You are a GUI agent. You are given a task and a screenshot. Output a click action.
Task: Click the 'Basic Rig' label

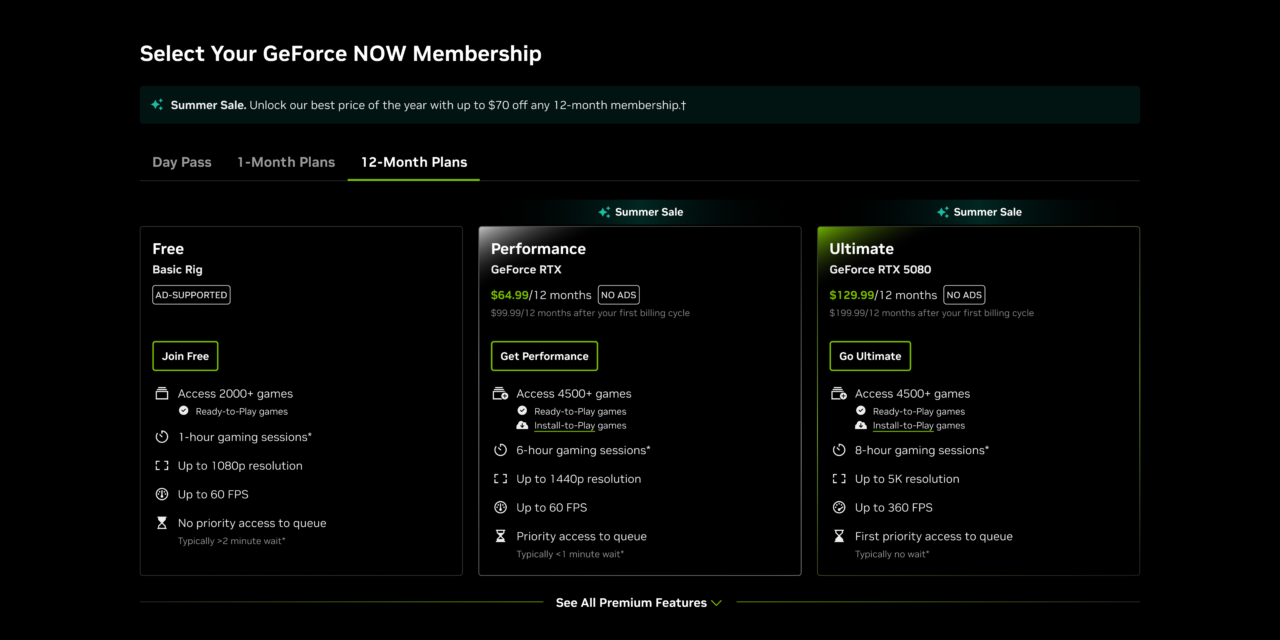[178, 270]
